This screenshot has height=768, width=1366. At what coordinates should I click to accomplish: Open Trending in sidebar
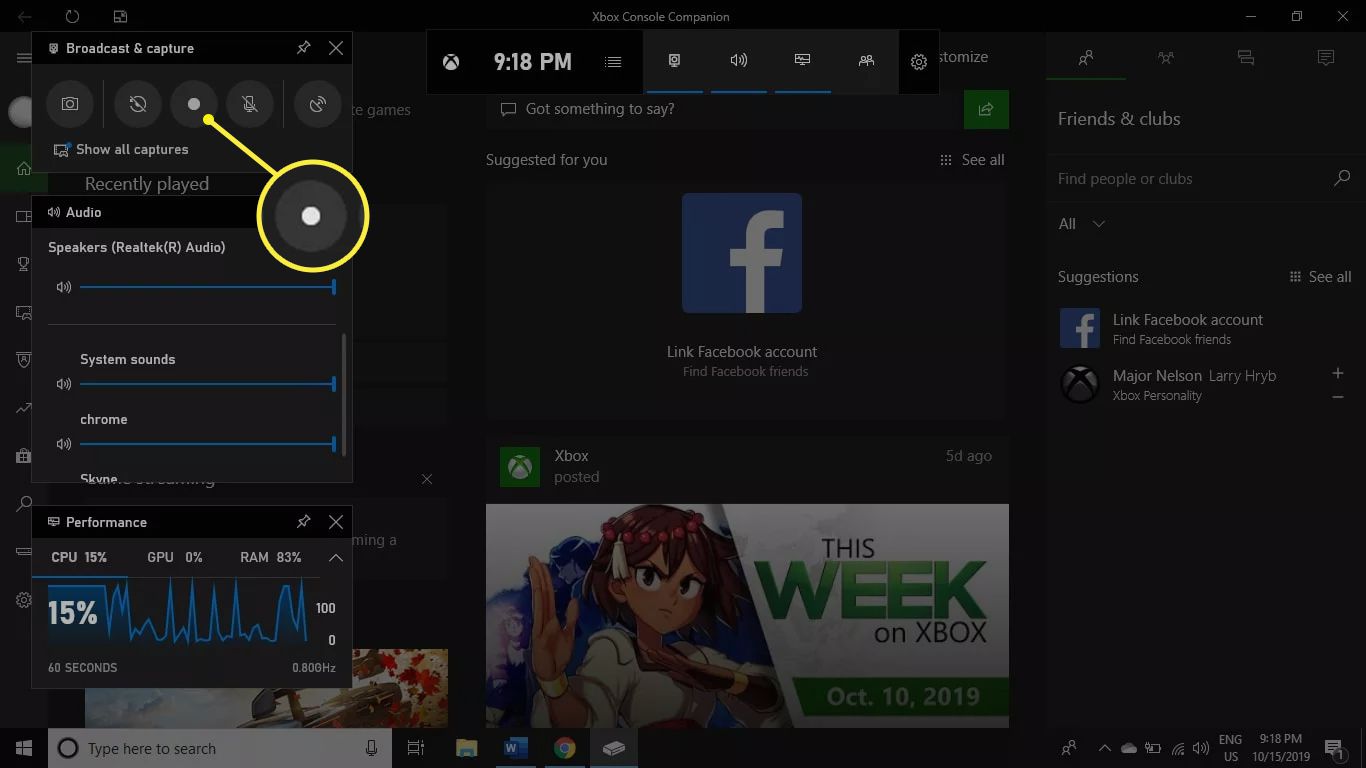coord(24,408)
